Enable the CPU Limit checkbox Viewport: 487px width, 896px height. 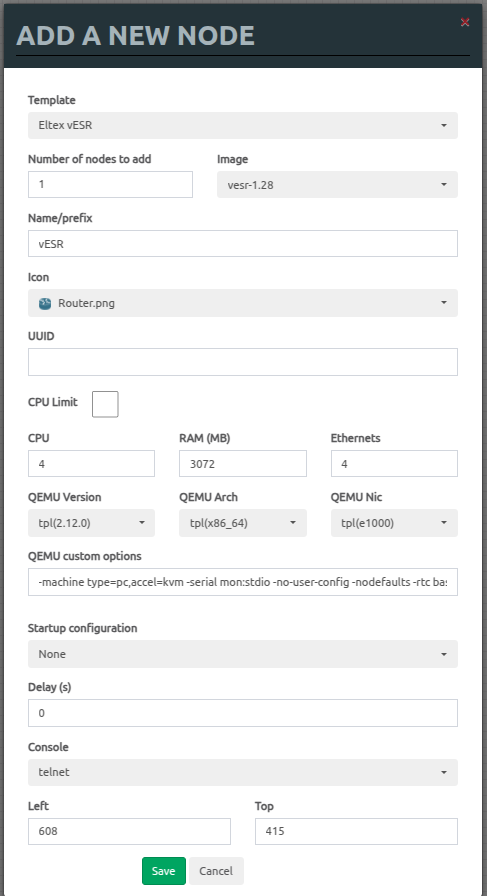pos(105,404)
